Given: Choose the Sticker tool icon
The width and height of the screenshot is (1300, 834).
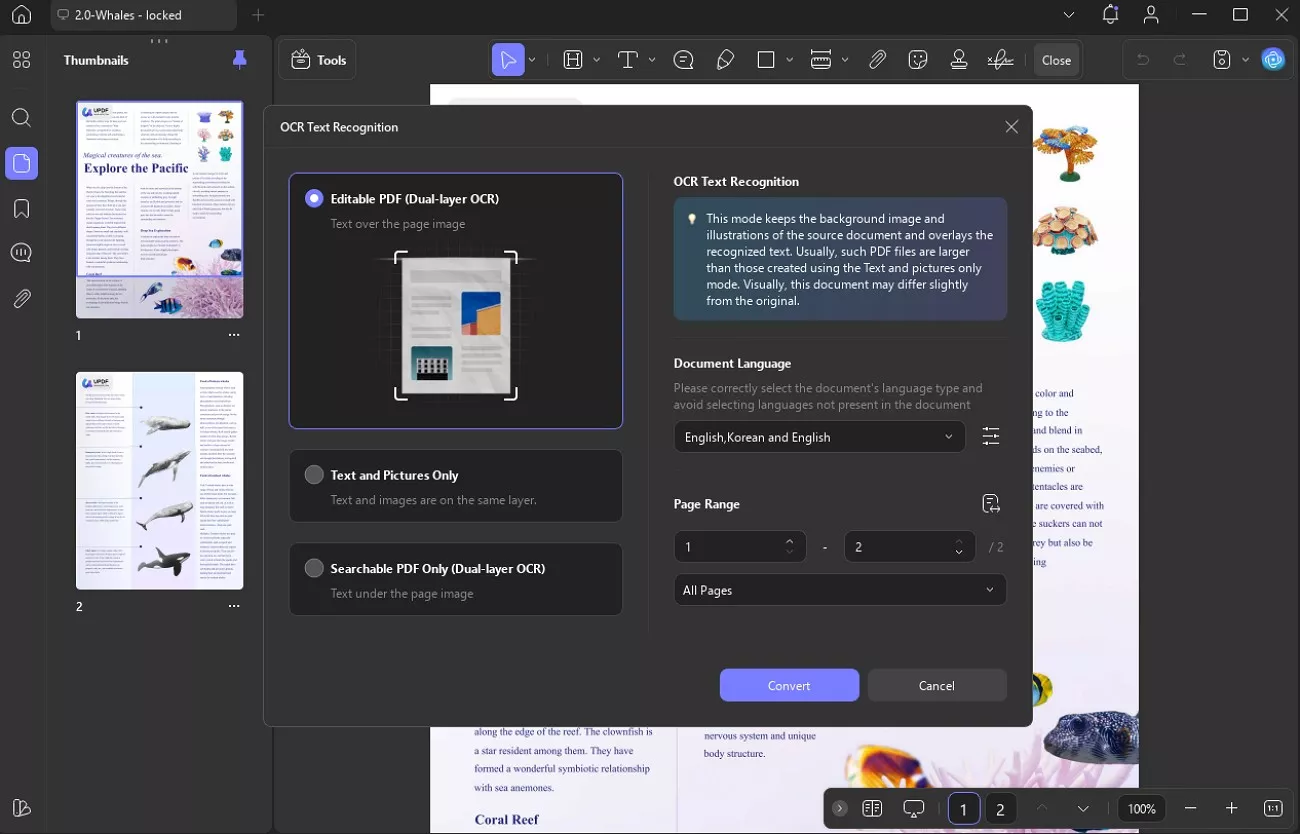Looking at the screenshot, I should 918,60.
